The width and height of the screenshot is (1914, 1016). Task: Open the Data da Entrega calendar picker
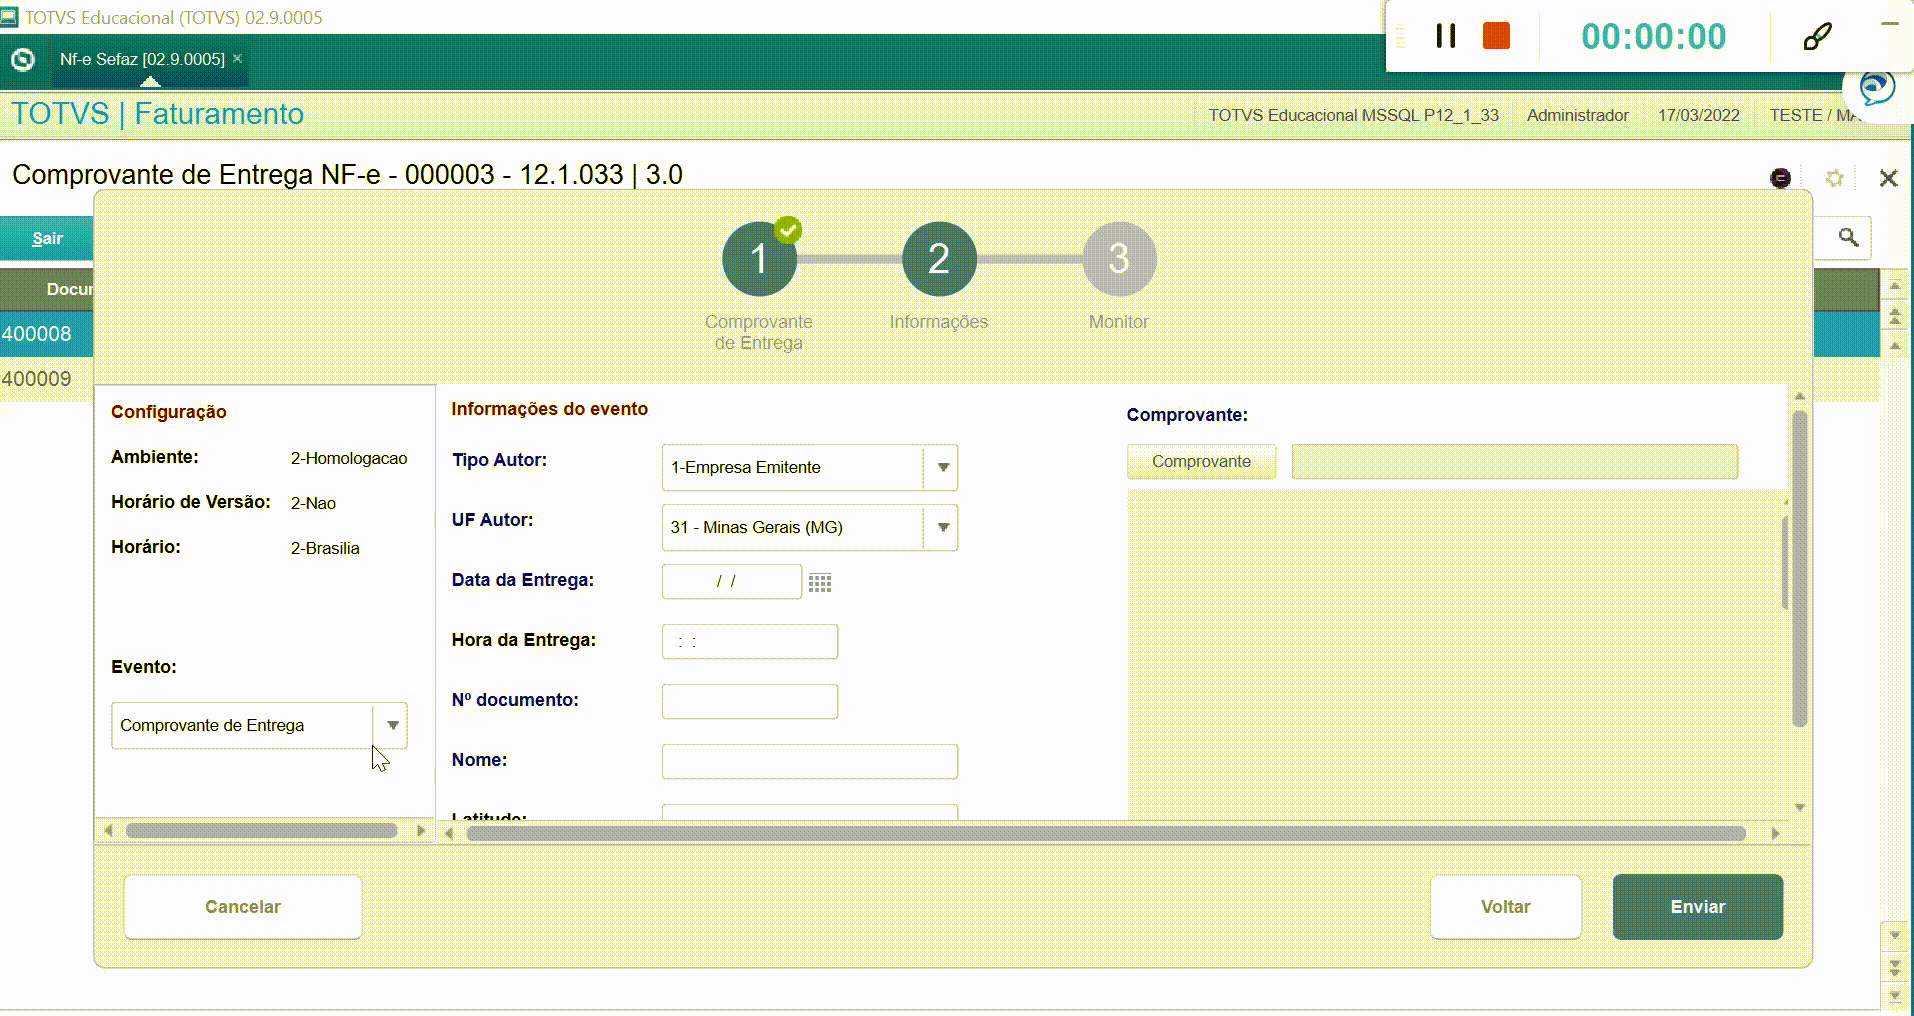tap(820, 582)
